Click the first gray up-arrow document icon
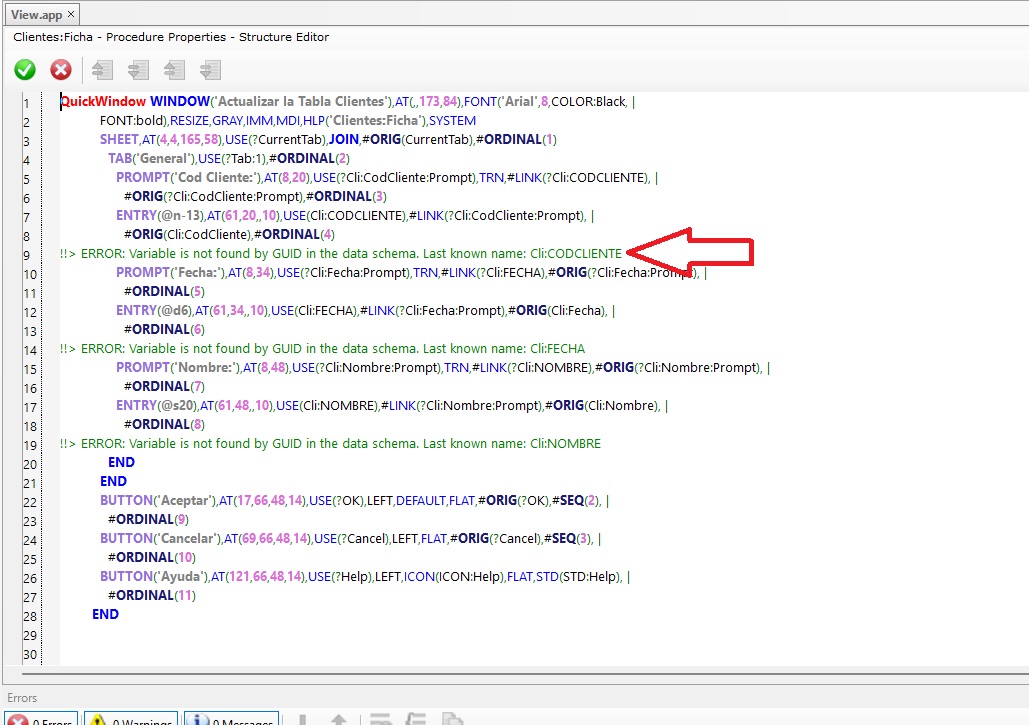The image size is (1029, 725). point(102,70)
